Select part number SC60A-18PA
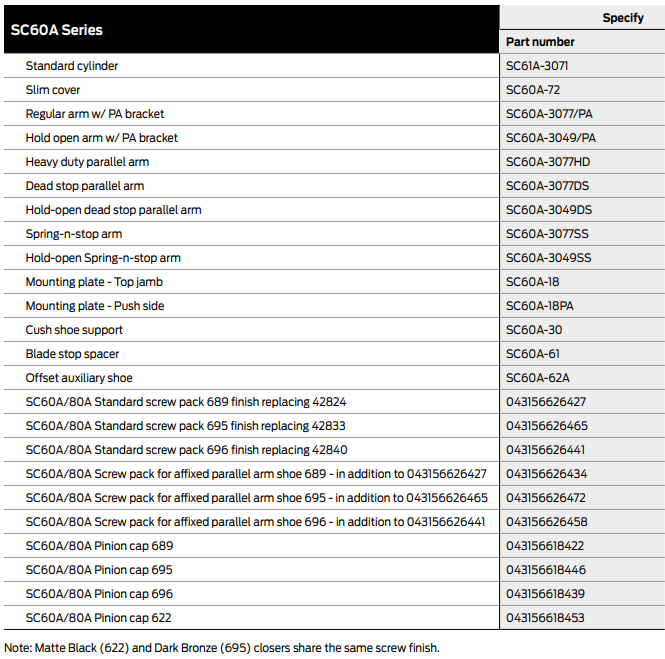Image resolution: width=665 pixels, height=659 pixels. (540, 306)
